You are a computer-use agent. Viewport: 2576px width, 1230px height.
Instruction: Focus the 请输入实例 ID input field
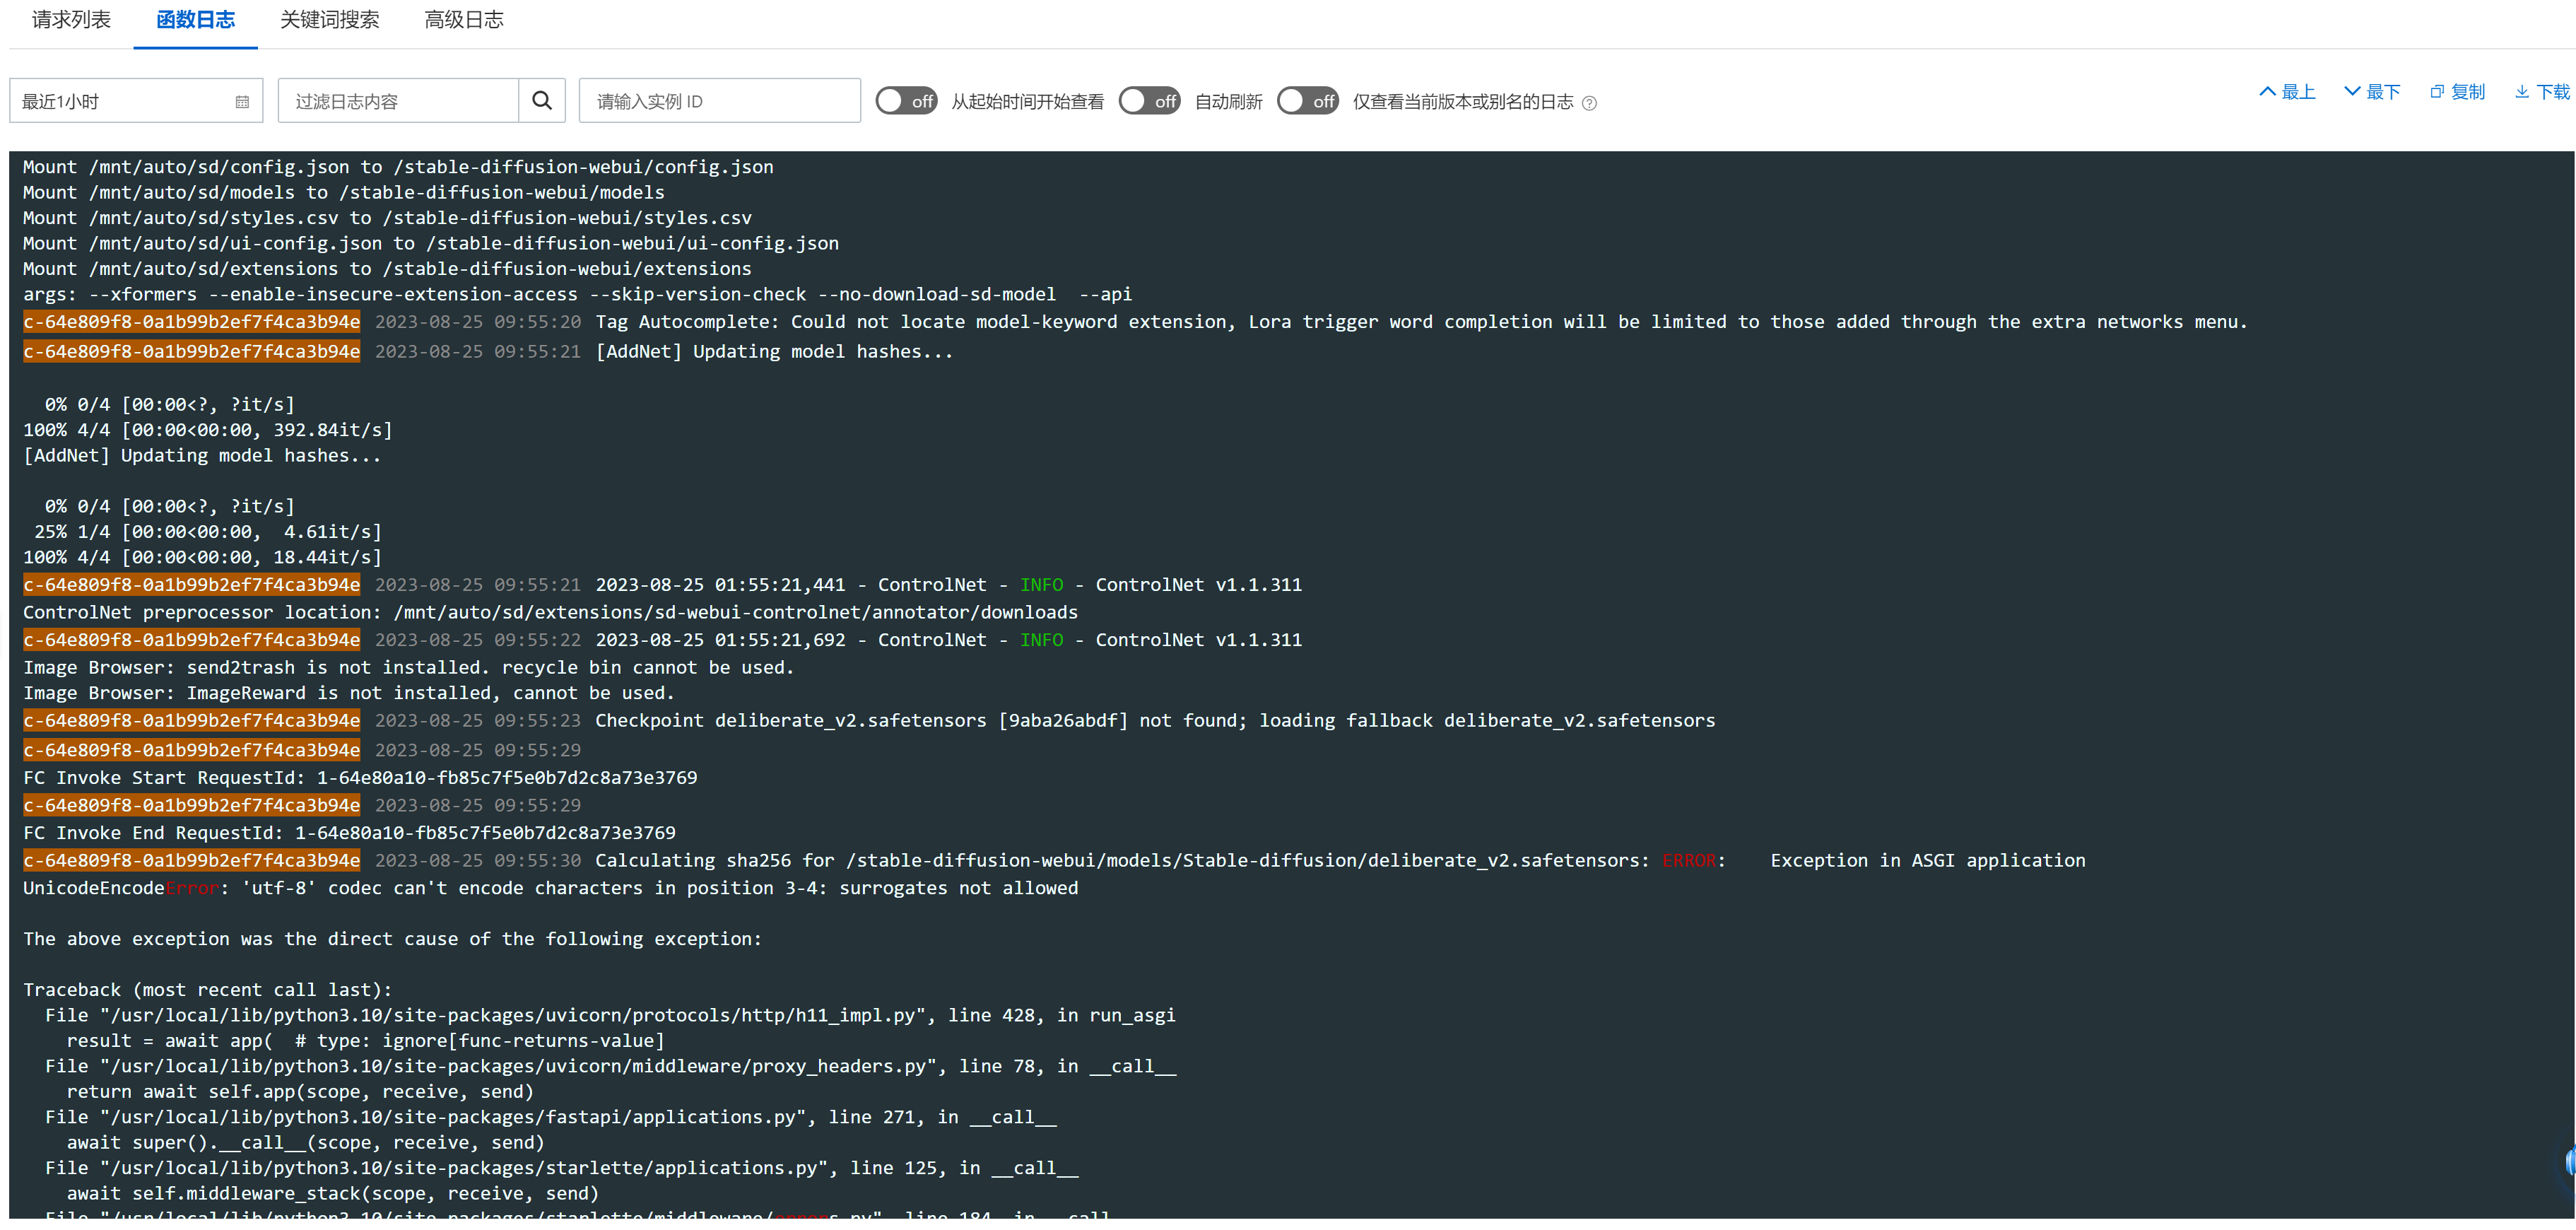point(720,101)
